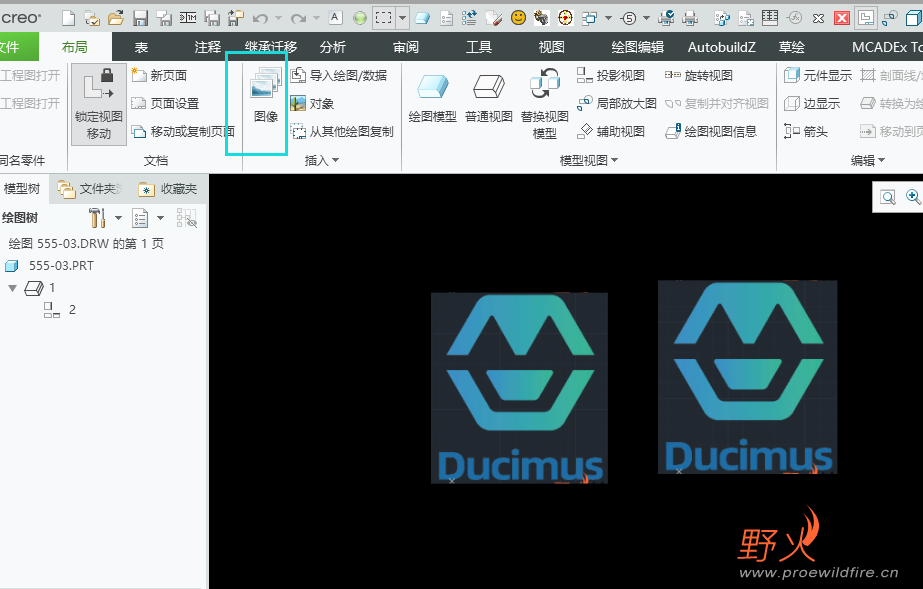
Task: Open file with the folder icon
Action: click(x=116, y=18)
